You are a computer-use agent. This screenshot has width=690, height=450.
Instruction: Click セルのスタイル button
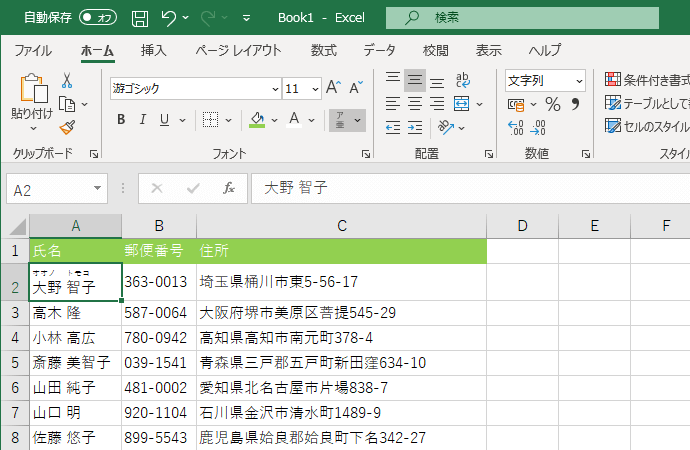coord(647,127)
